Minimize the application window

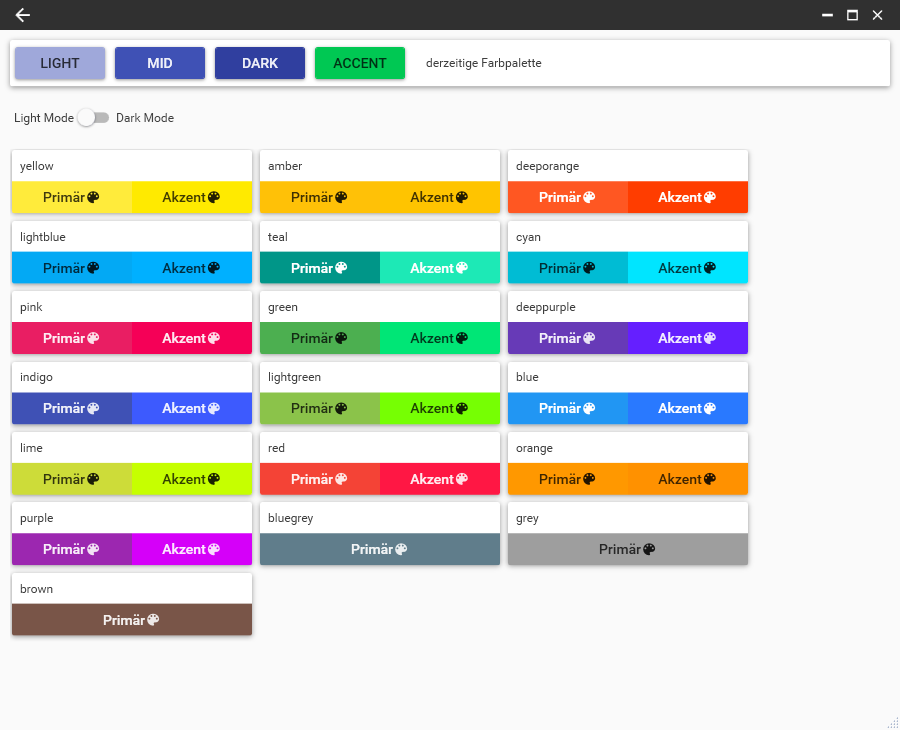click(x=827, y=15)
